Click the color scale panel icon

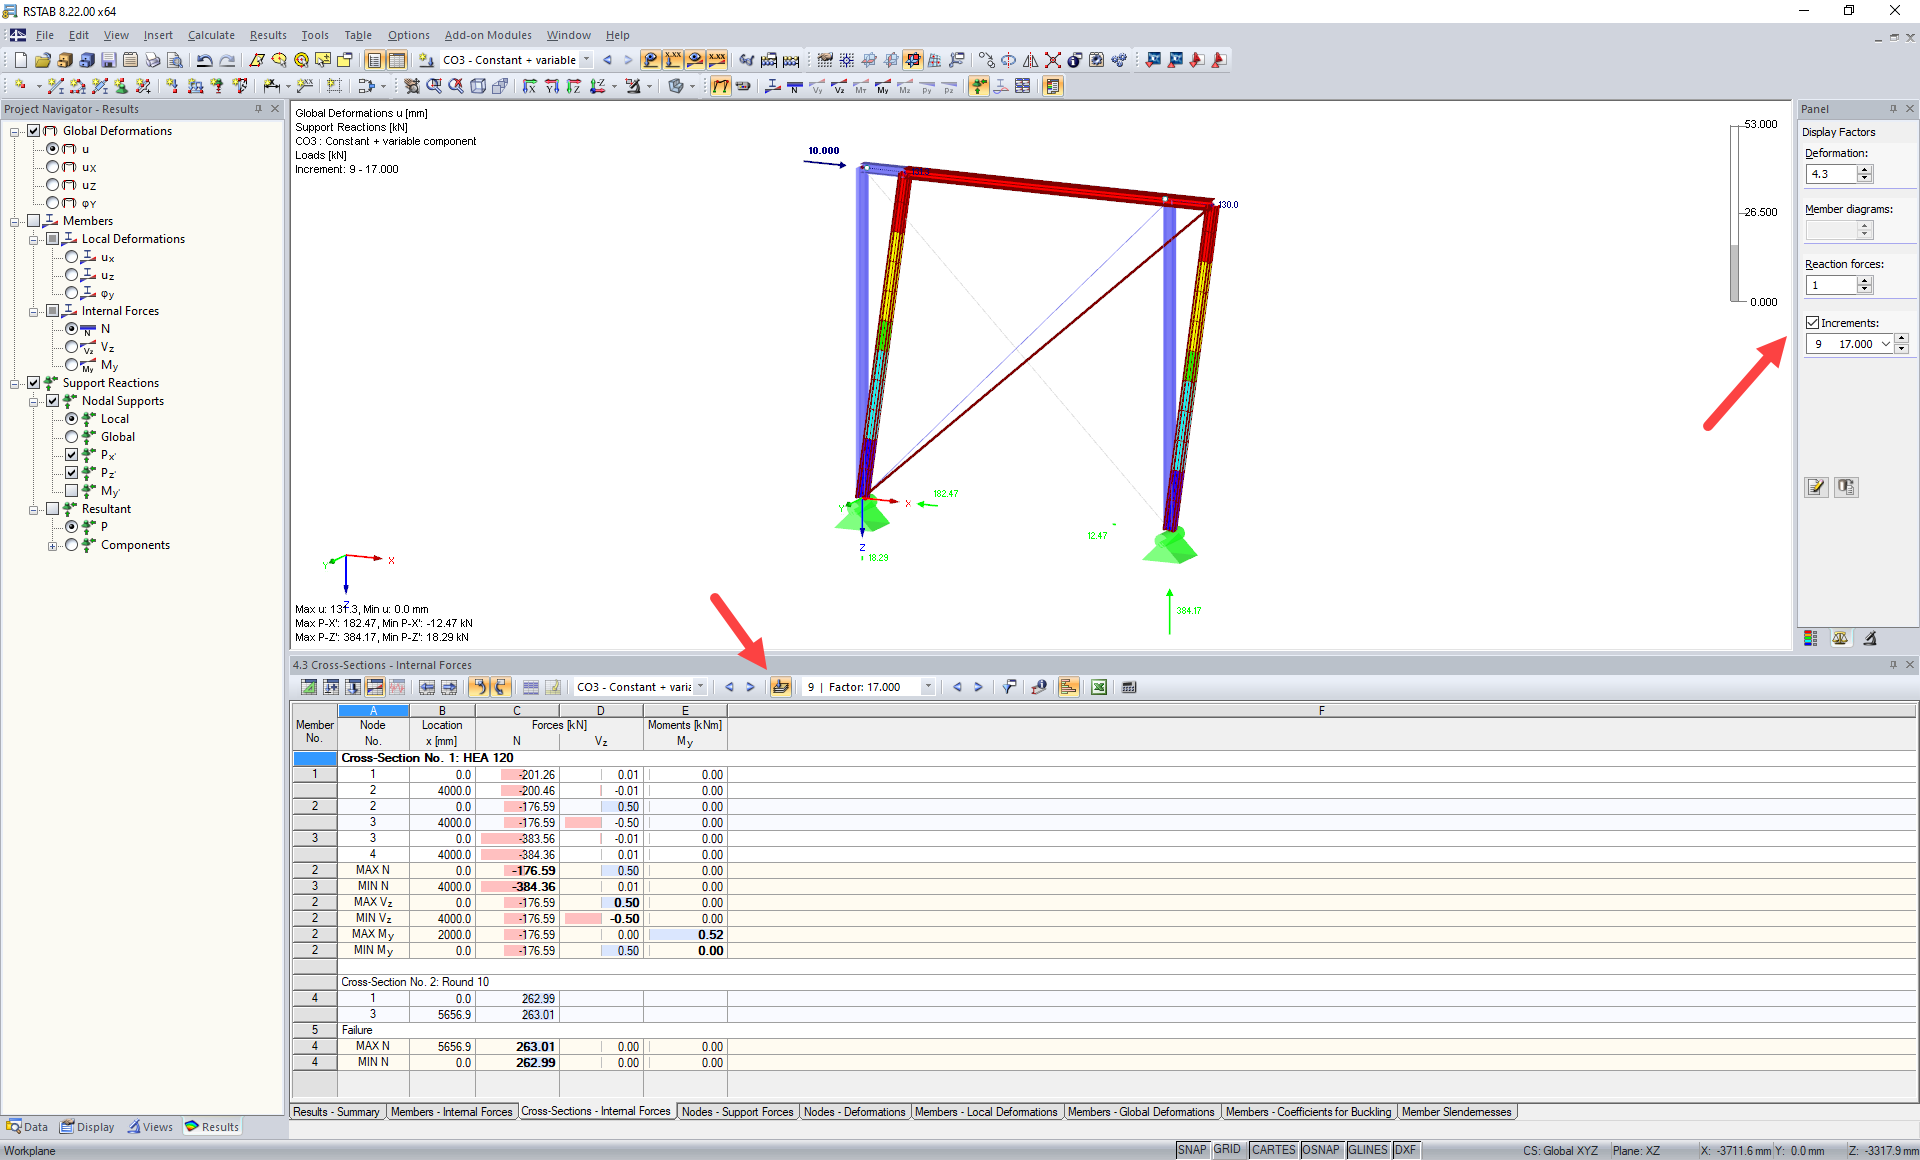coord(1811,638)
